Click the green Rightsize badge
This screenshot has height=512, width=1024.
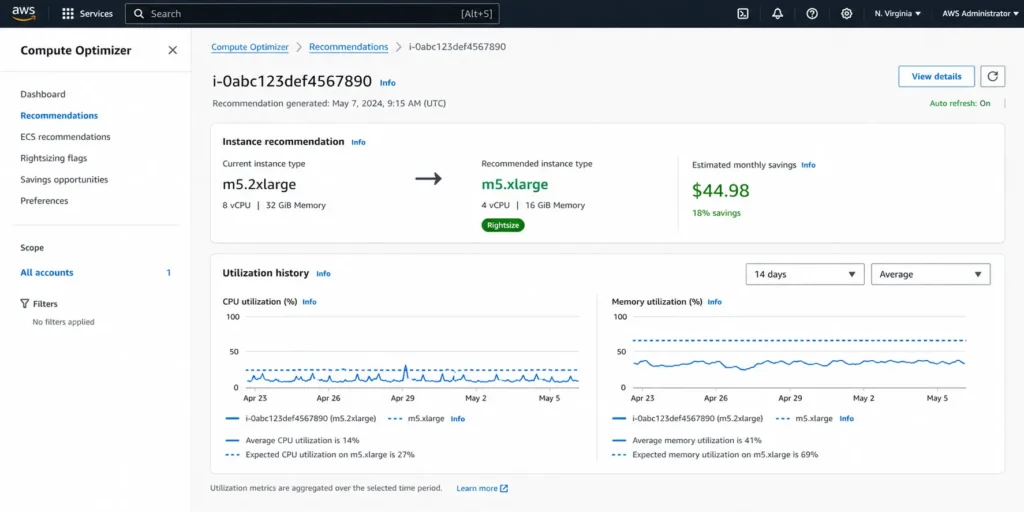503,225
